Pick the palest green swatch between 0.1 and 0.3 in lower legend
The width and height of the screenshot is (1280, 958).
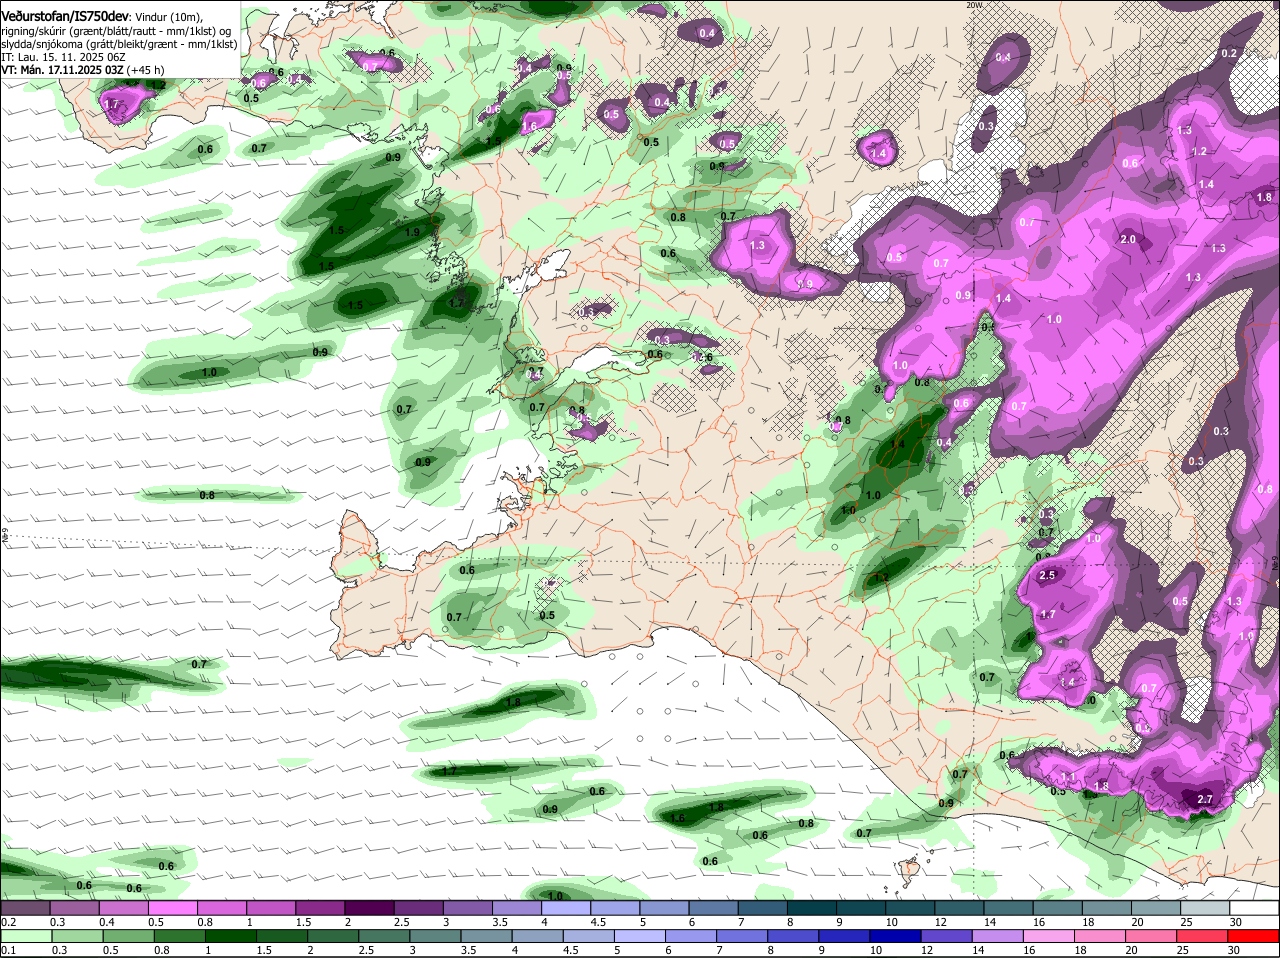pos(25,935)
